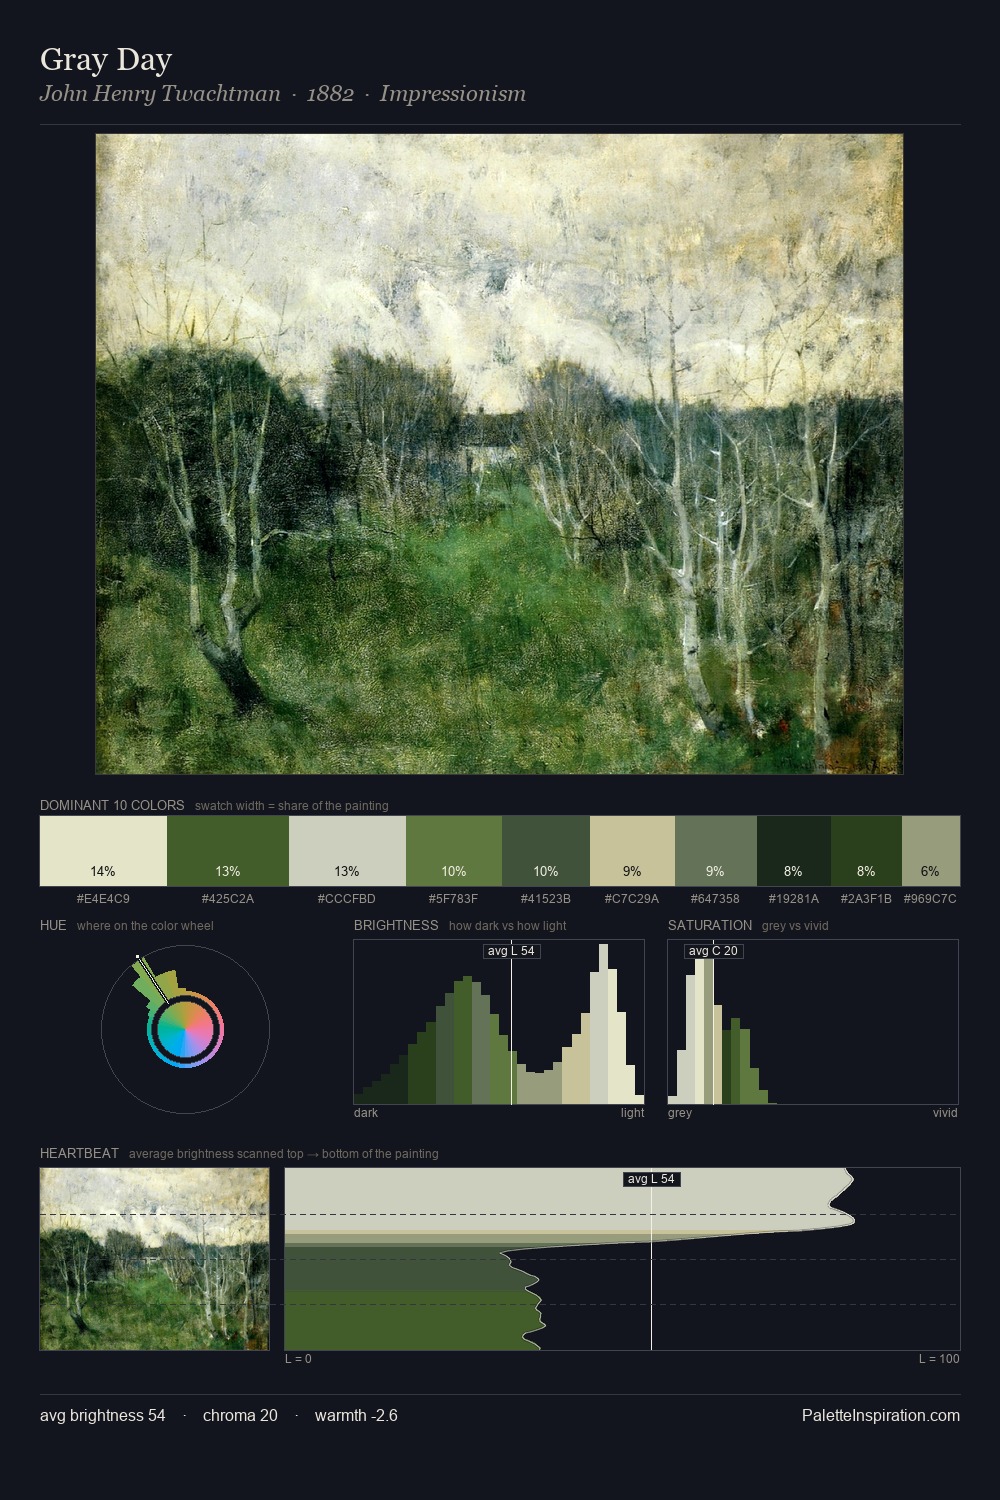
Task: Click the 'L = 0' axis label
Action: 298,1359
